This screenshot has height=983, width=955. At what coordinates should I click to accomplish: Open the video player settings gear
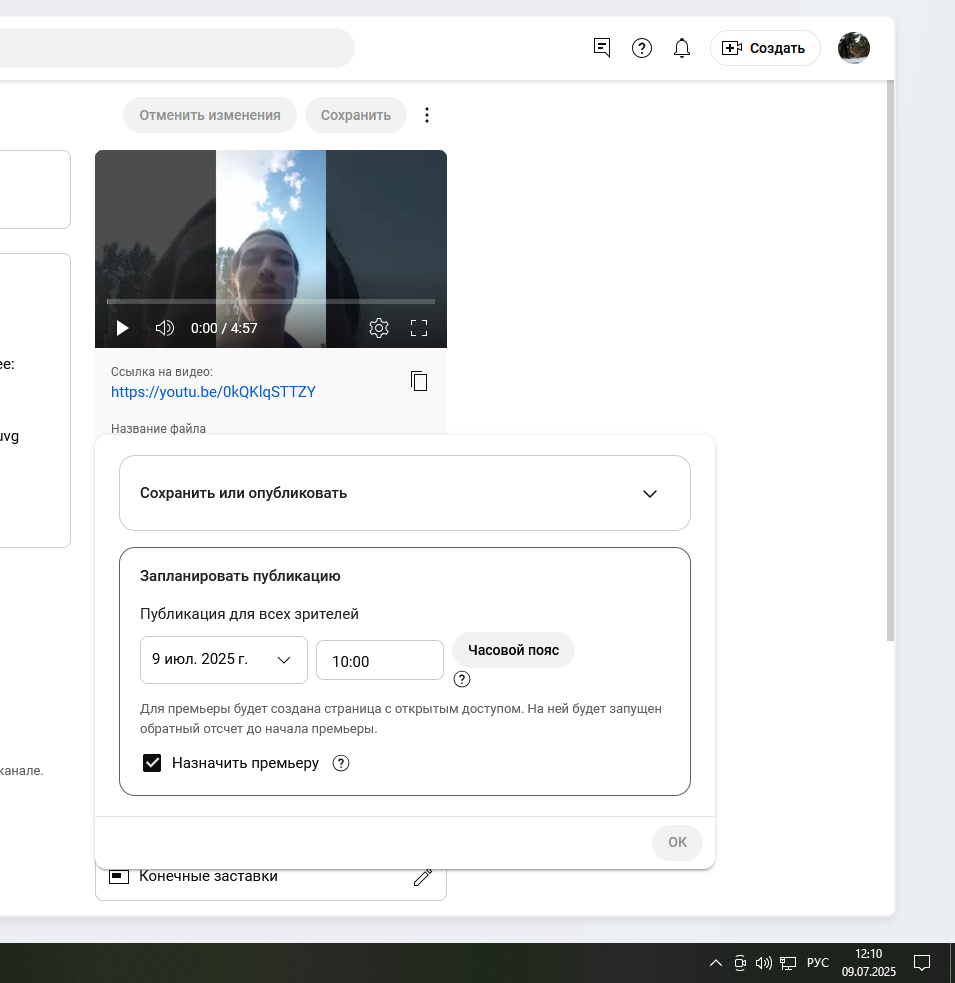coord(378,328)
